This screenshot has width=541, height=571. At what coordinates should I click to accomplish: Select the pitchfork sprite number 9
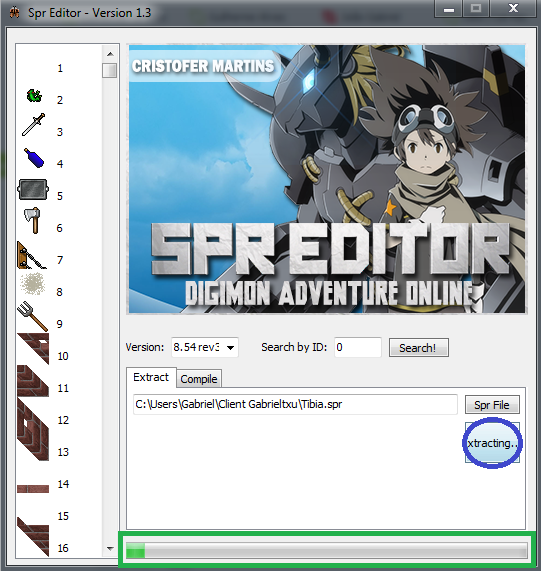(32, 316)
